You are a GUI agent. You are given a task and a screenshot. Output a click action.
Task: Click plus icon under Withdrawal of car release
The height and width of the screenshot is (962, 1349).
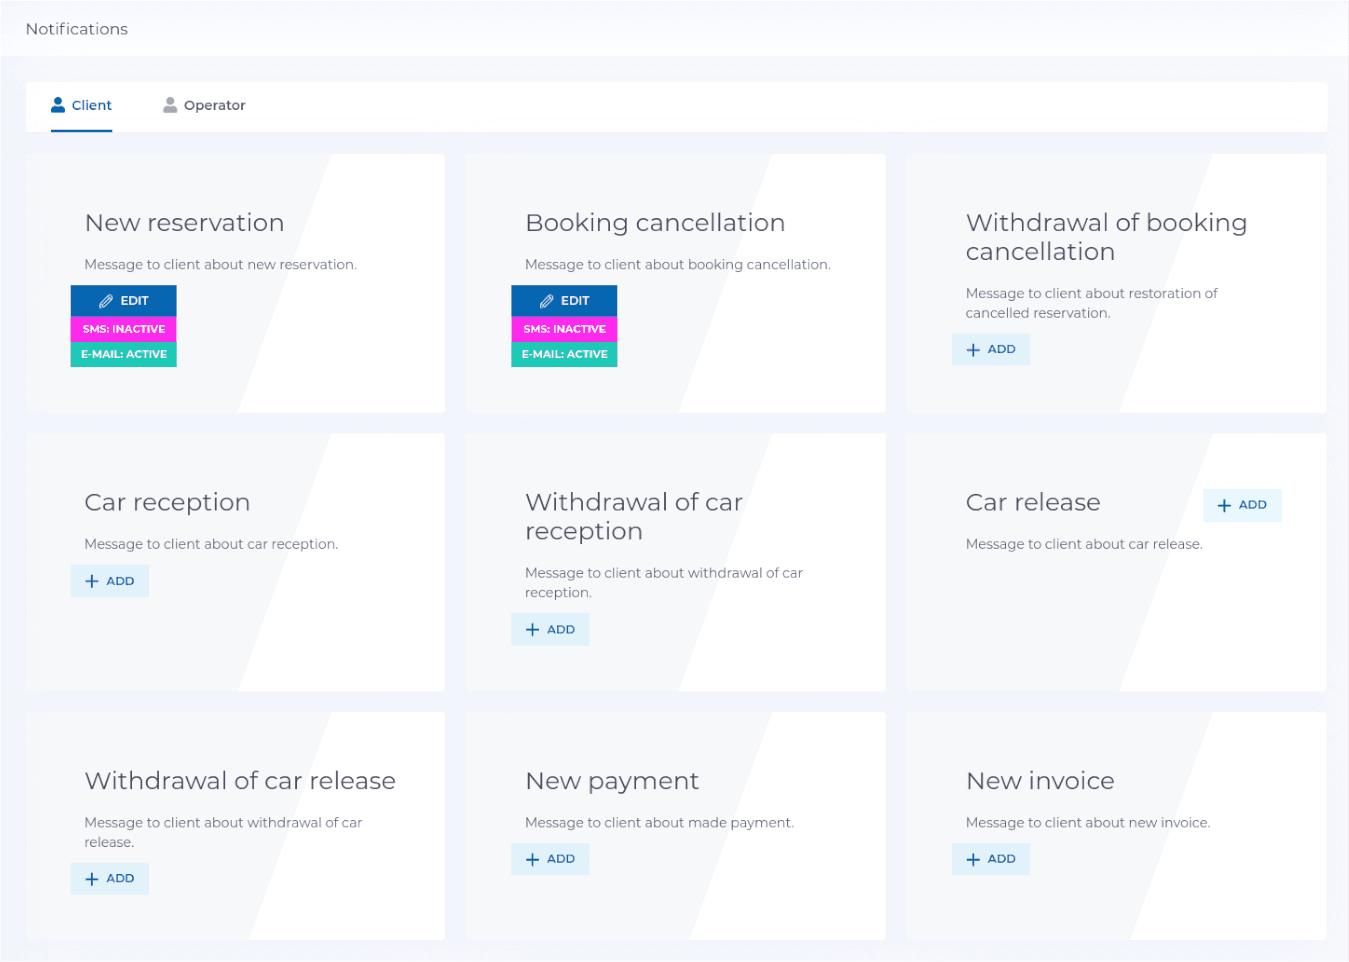click(92, 879)
